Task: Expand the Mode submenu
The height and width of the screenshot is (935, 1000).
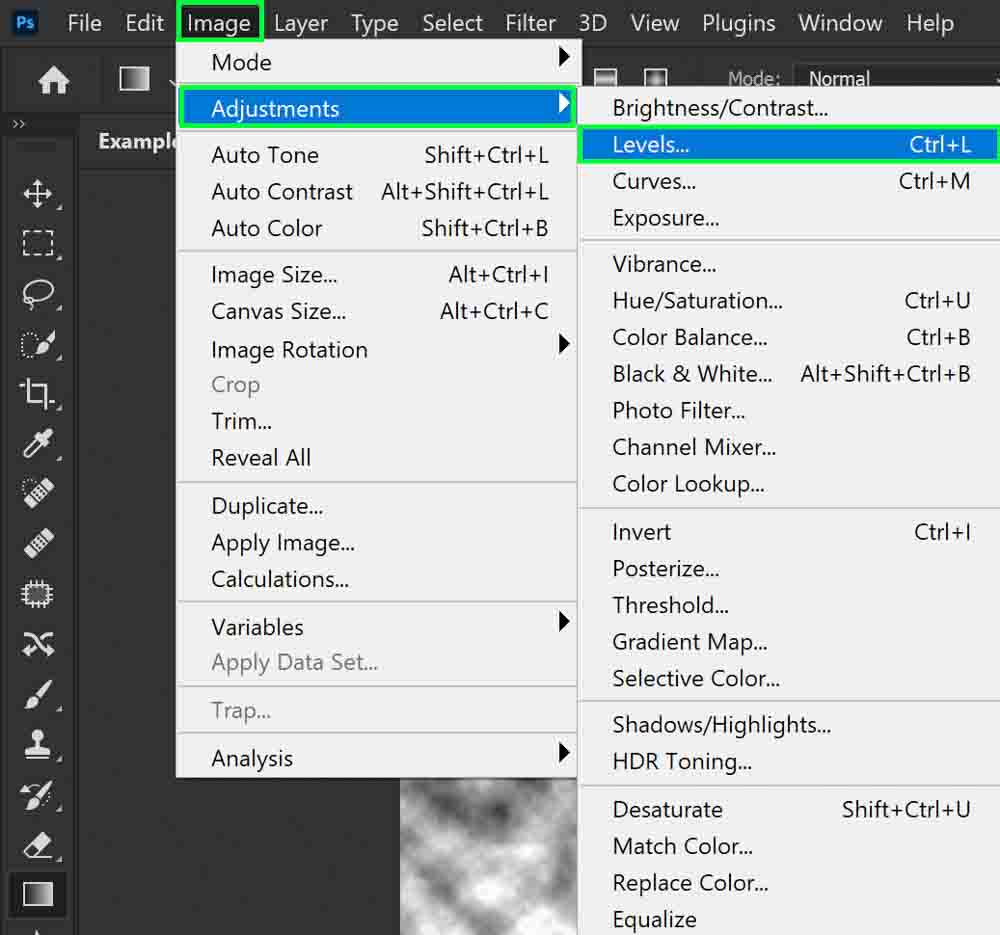Action: click(378, 62)
